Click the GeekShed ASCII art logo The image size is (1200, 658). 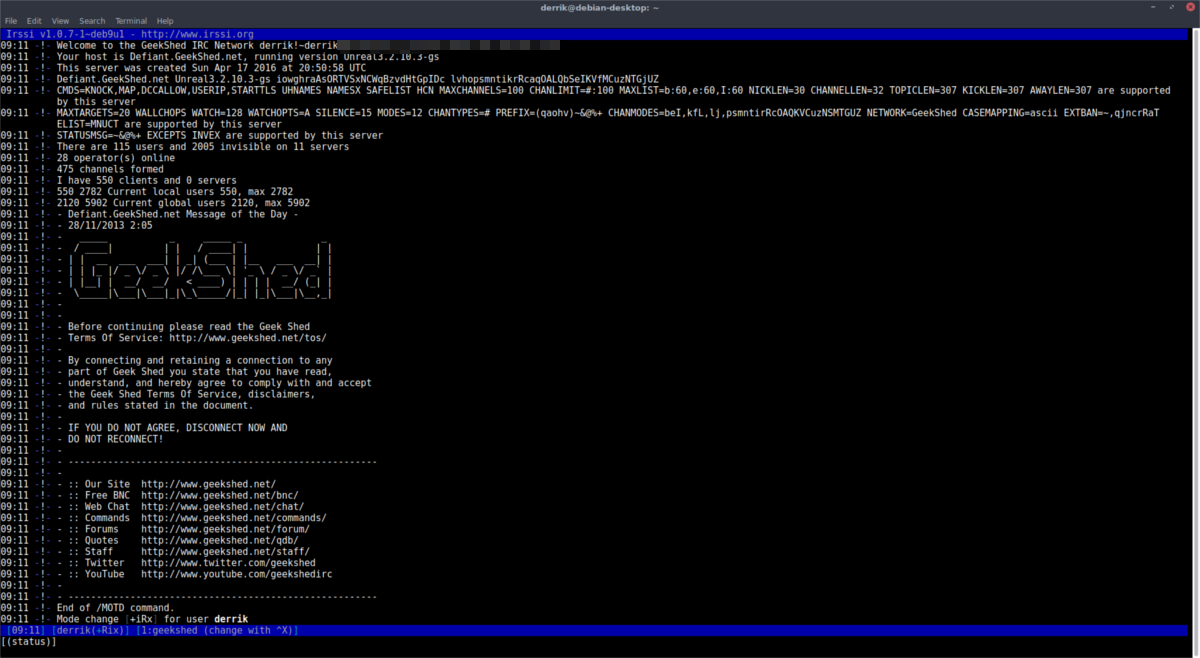coord(200,270)
